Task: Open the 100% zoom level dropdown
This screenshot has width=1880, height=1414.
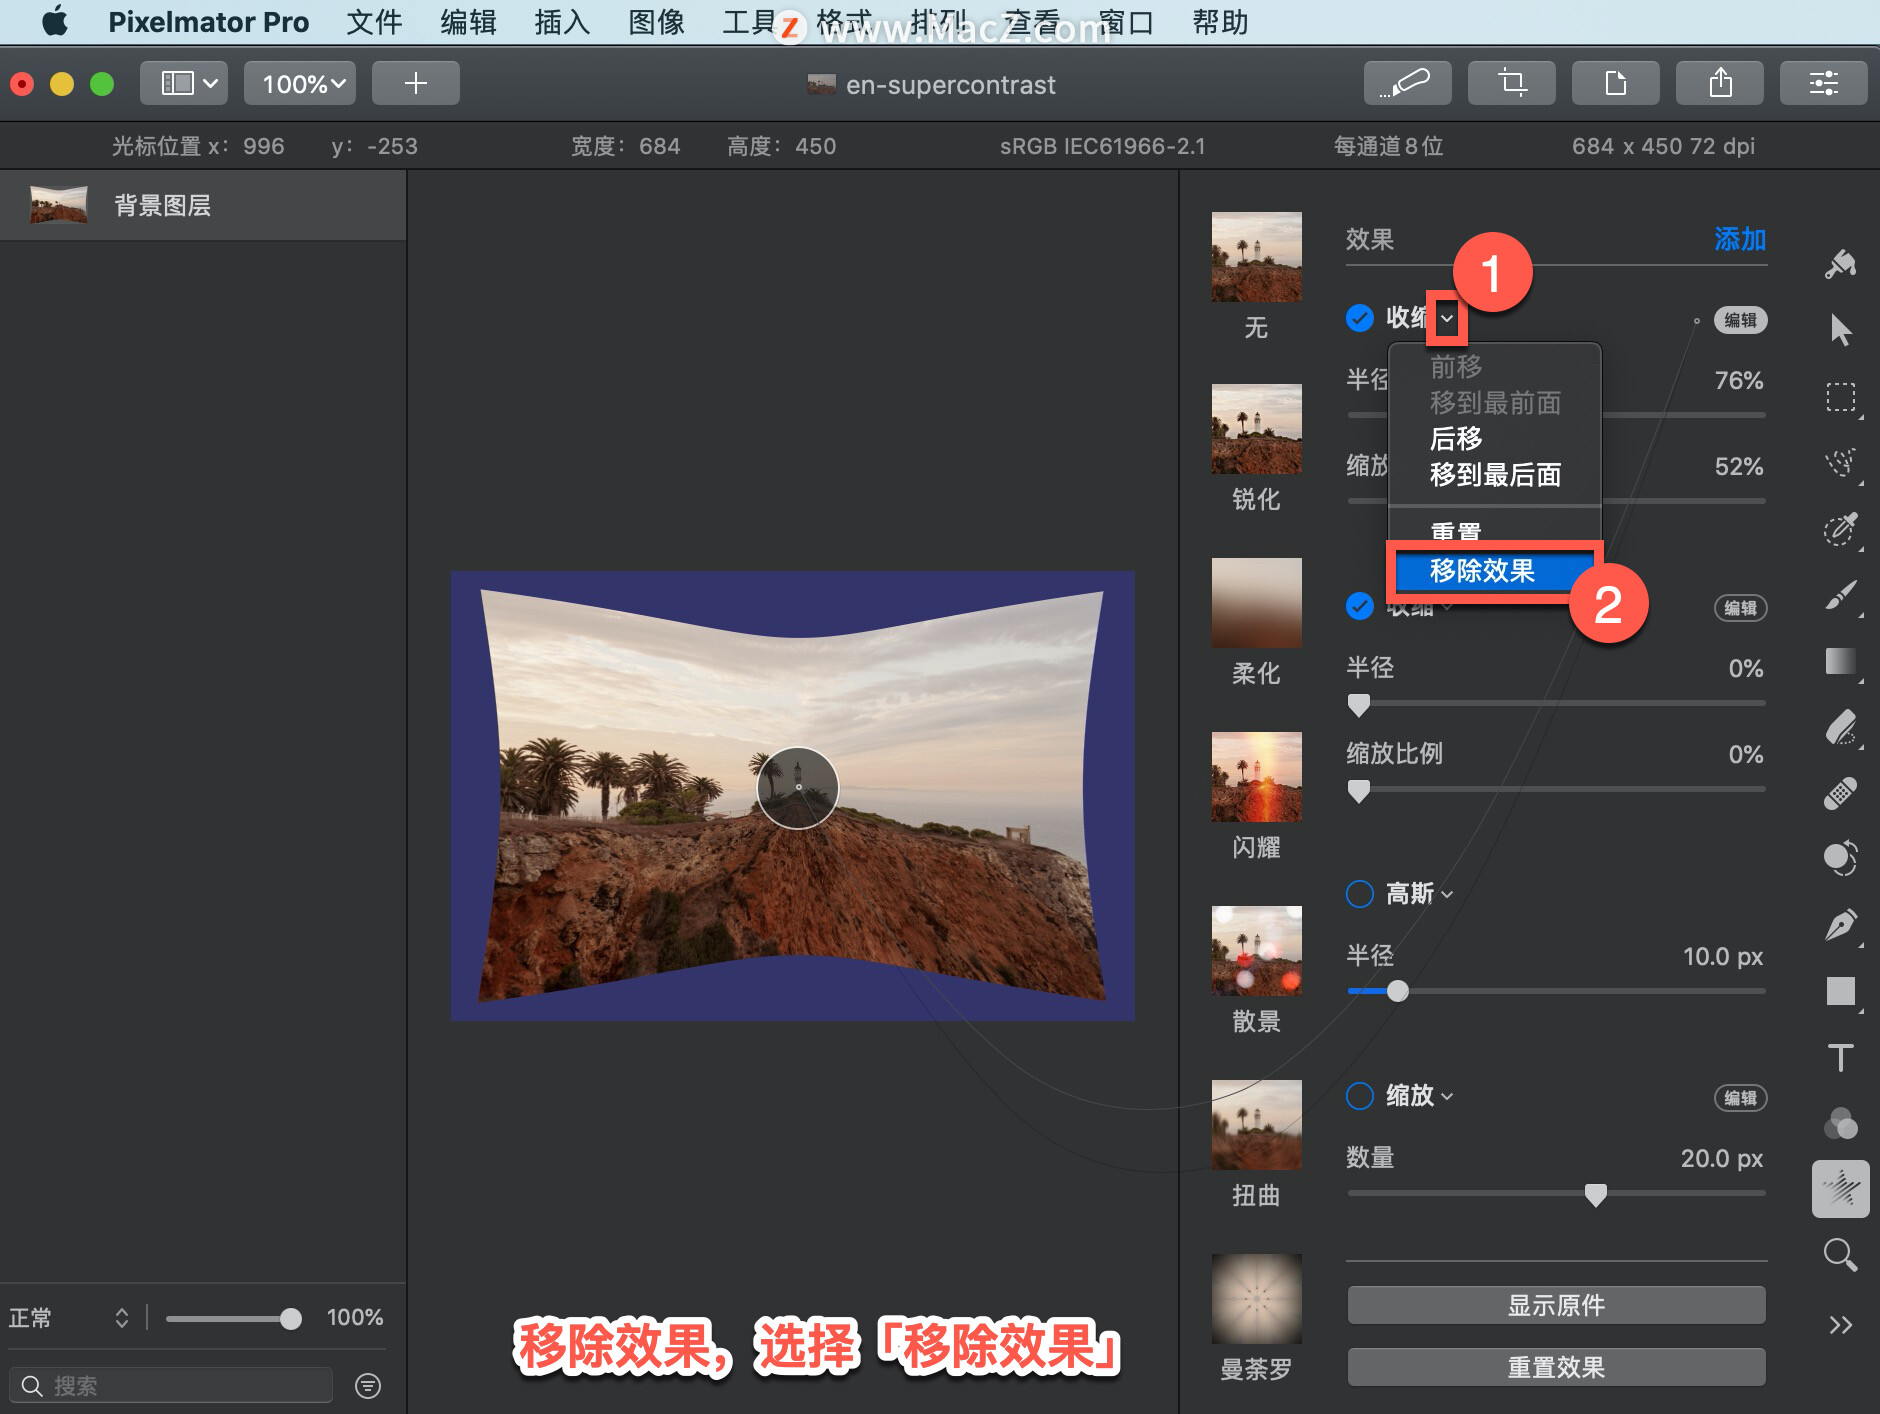Action: click(x=302, y=83)
